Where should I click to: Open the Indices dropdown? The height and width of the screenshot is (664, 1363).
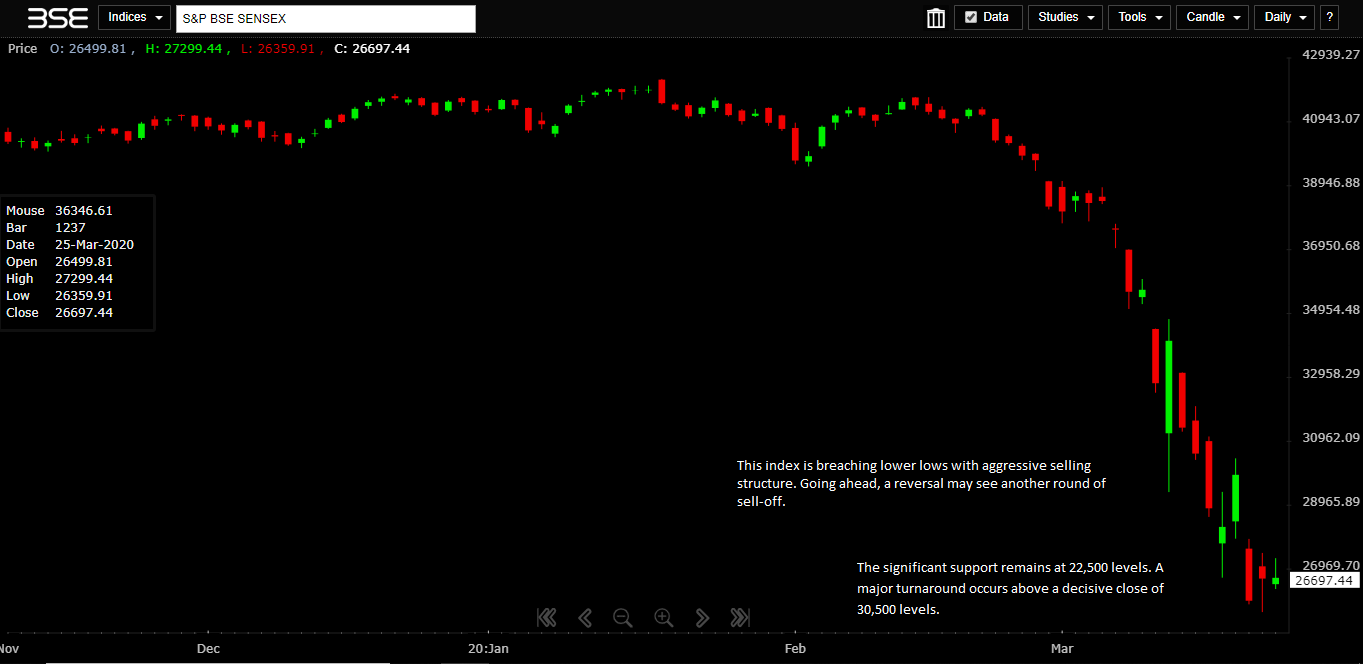tap(133, 17)
